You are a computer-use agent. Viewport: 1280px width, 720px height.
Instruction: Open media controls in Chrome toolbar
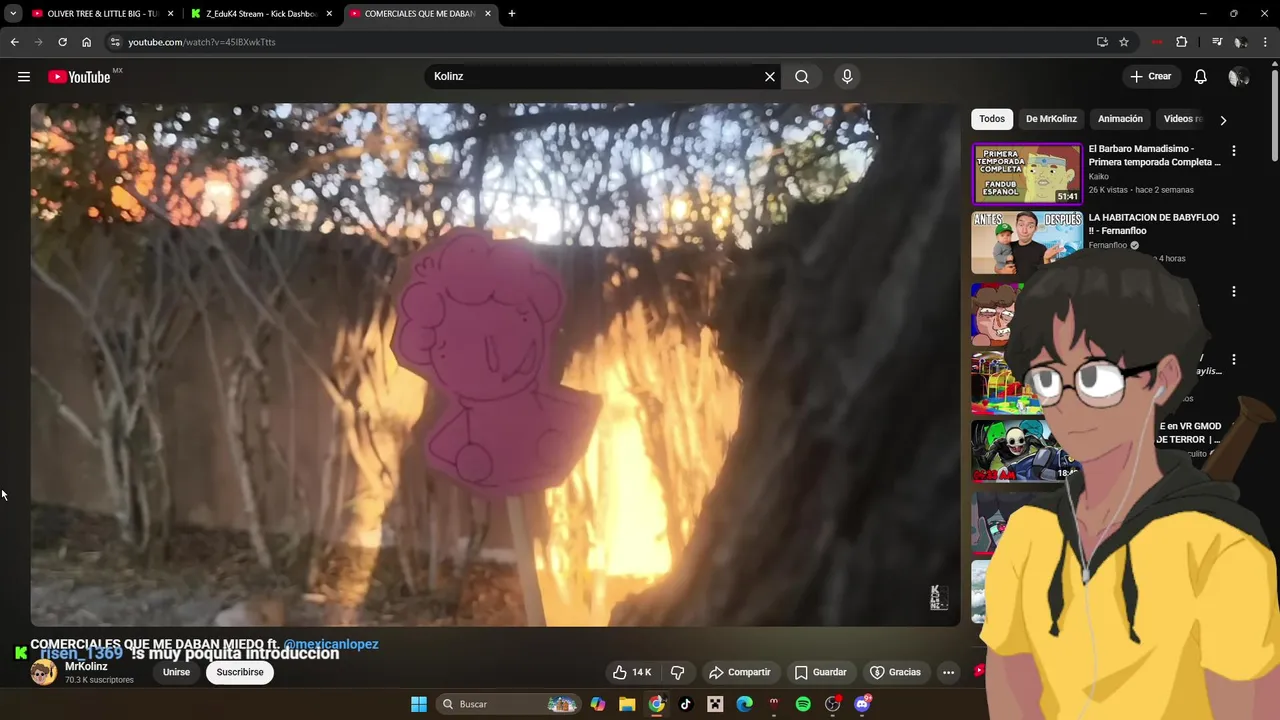coord(1217,42)
